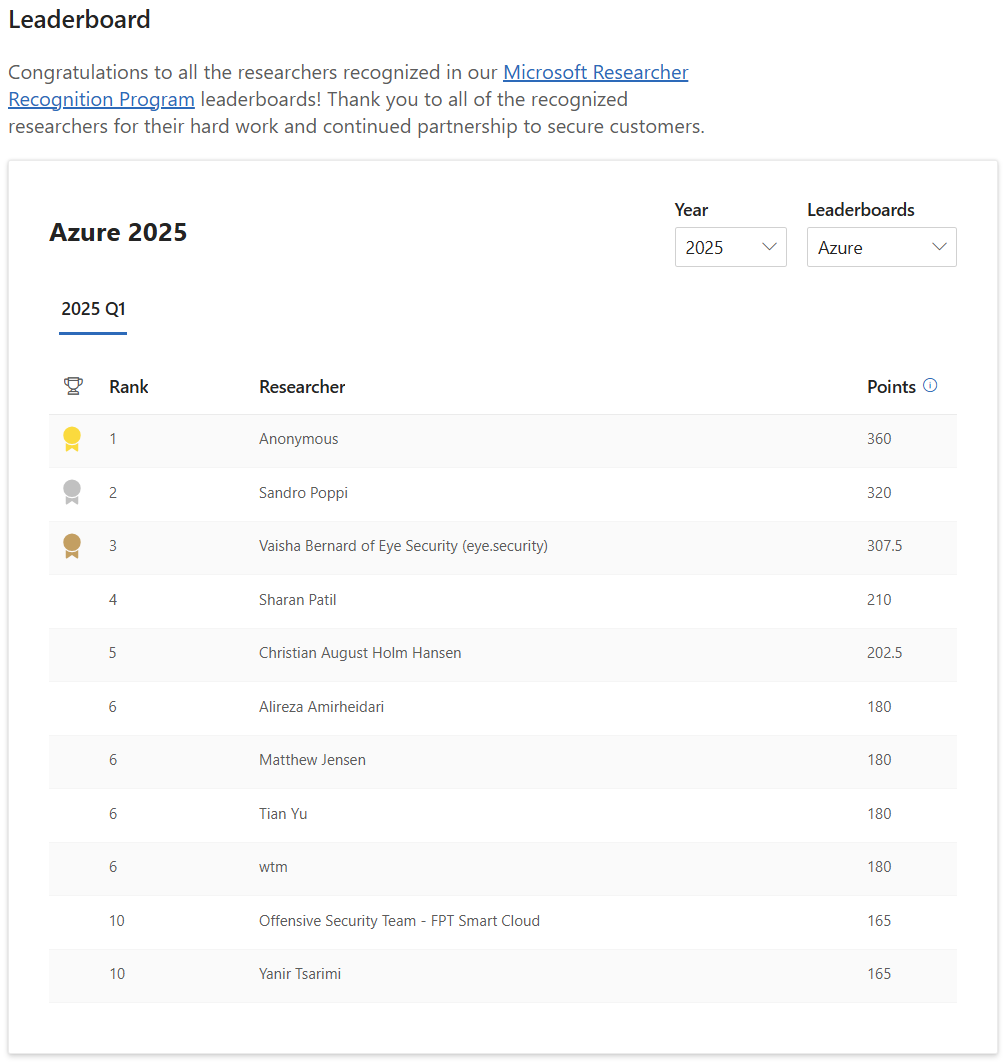Click the Points column header
The height and width of the screenshot is (1063, 1006).
(891, 387)
